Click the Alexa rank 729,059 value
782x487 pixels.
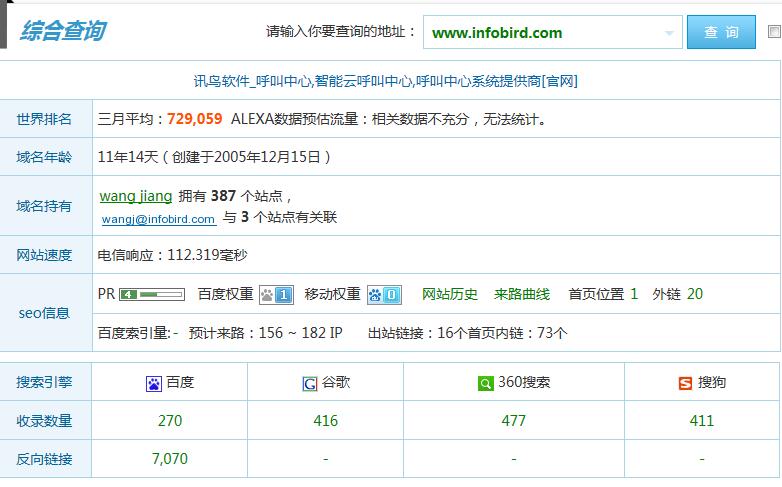point(195,119)
